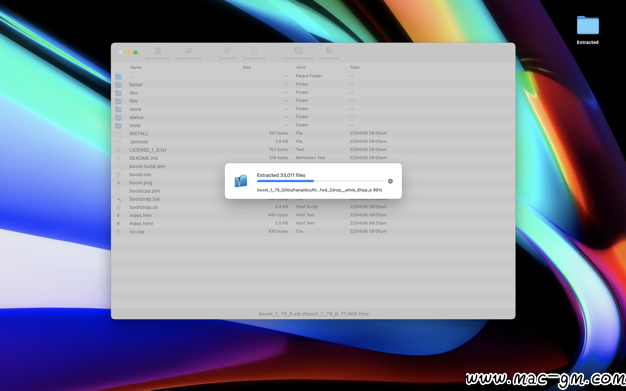Click the Select All checkmark icon
The height and width of the screenshot is (391, 626).
(228, 51)
